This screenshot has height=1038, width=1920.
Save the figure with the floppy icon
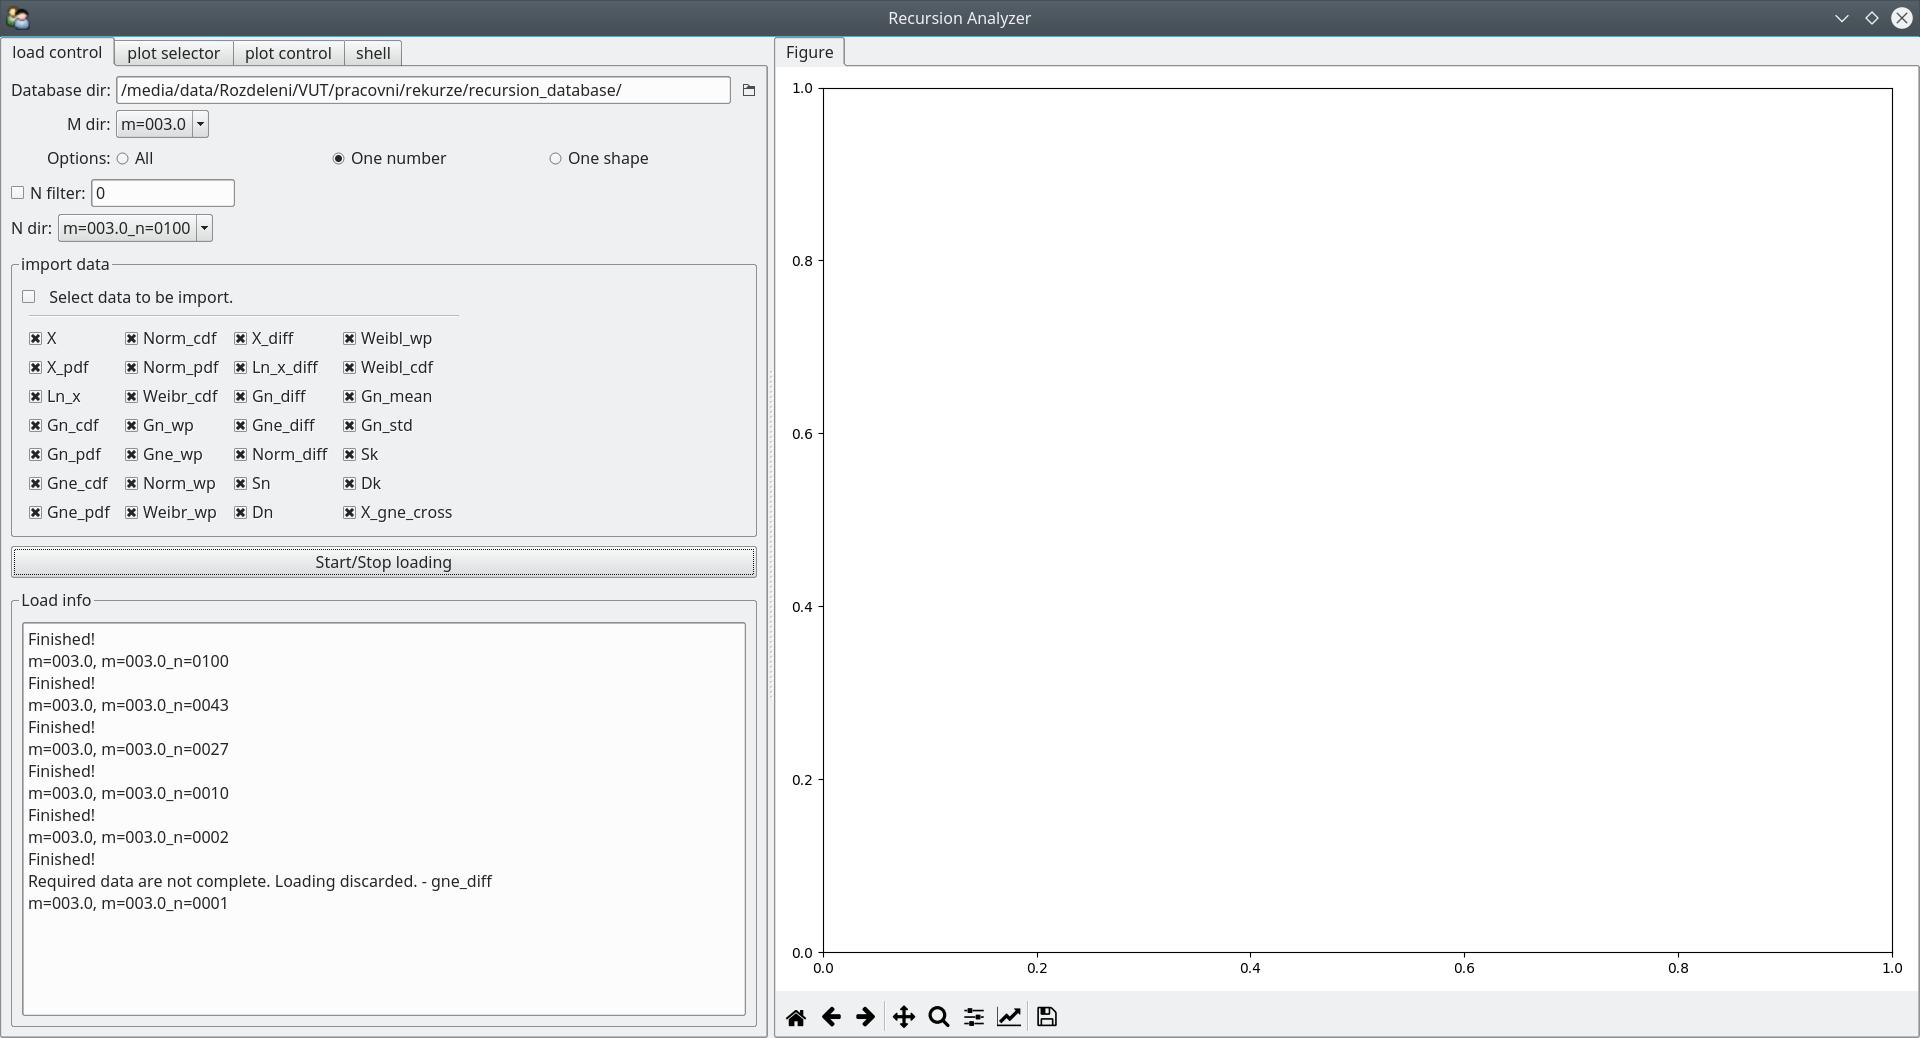[x=1047, y=1017]
